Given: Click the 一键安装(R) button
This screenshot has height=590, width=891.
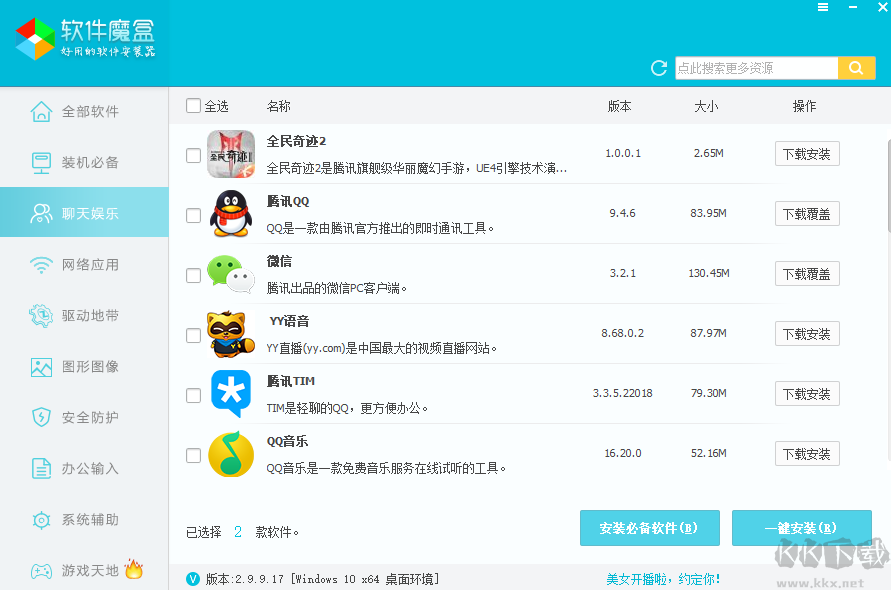Looking at the screenshot, I should coord(802,528).
